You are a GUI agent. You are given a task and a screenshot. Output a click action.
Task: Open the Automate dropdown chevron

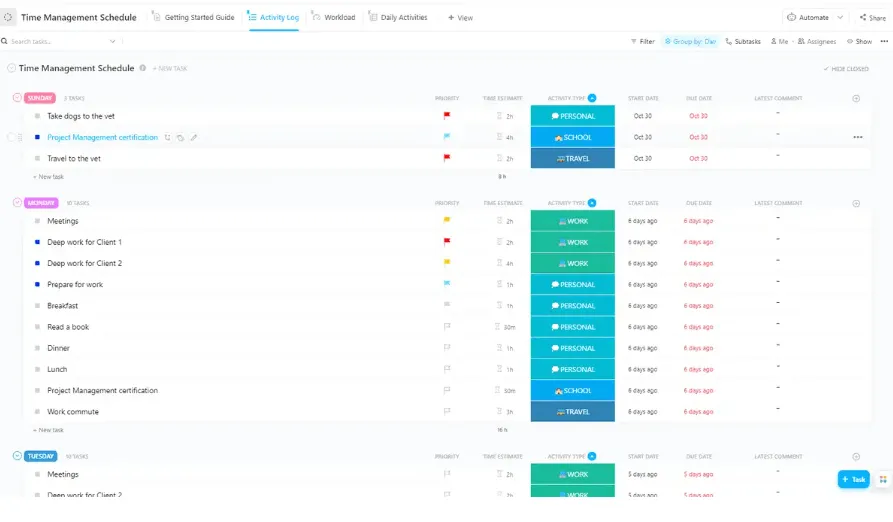840,17
